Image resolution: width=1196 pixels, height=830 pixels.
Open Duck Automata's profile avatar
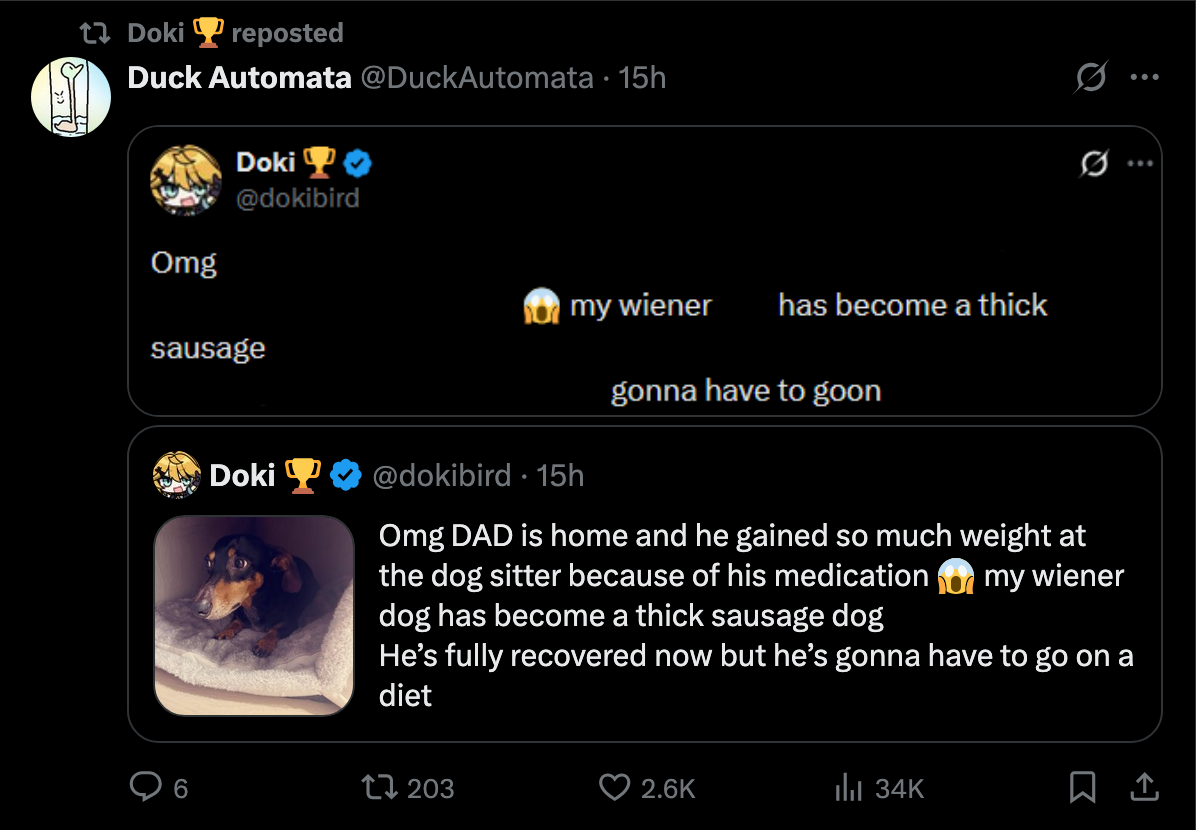[71, 97]
